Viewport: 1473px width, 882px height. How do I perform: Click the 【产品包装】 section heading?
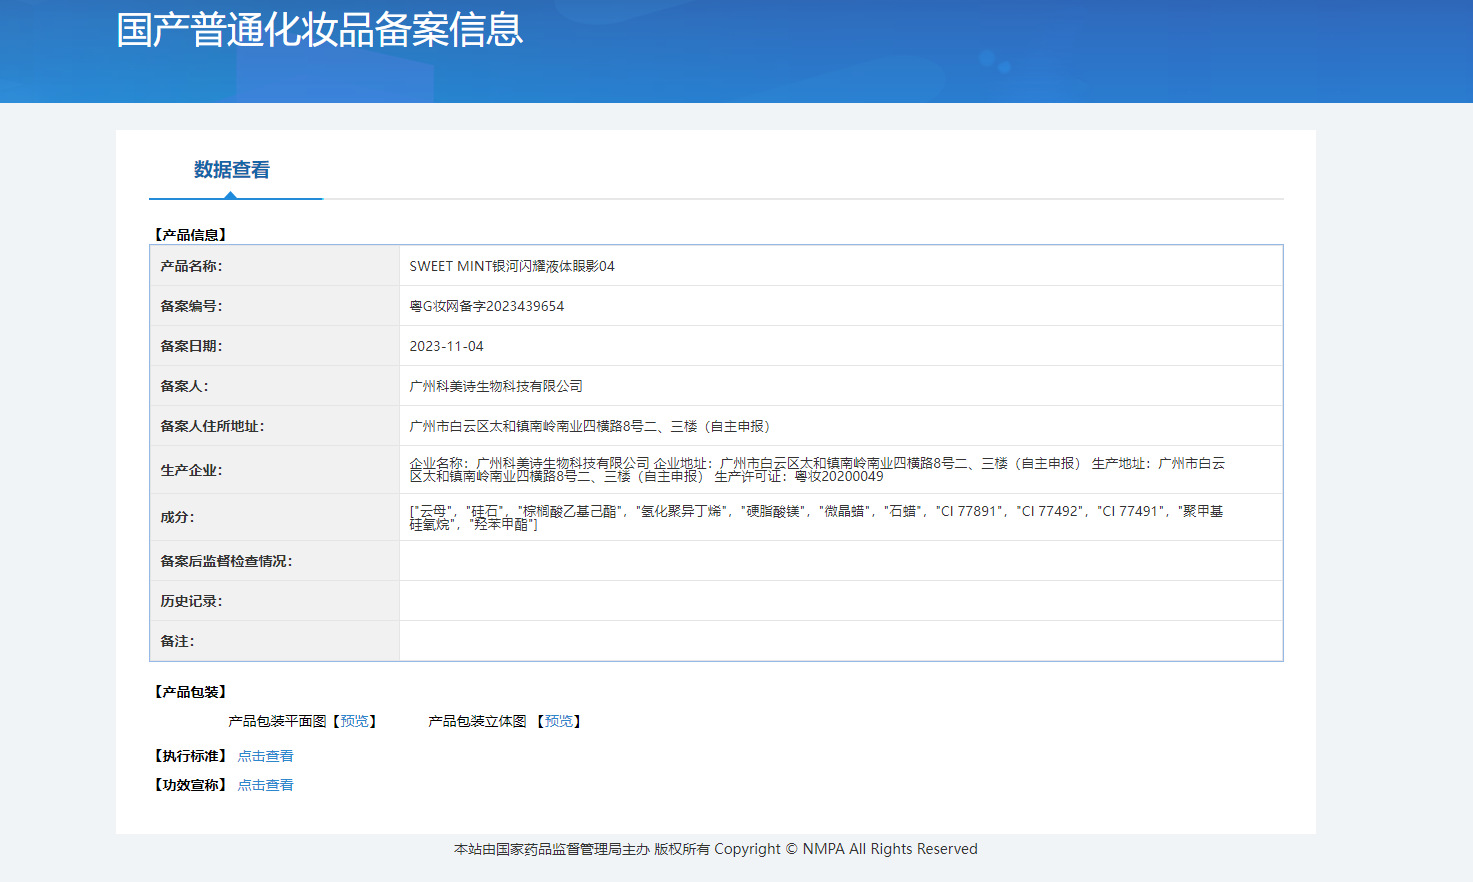[190, 692]
